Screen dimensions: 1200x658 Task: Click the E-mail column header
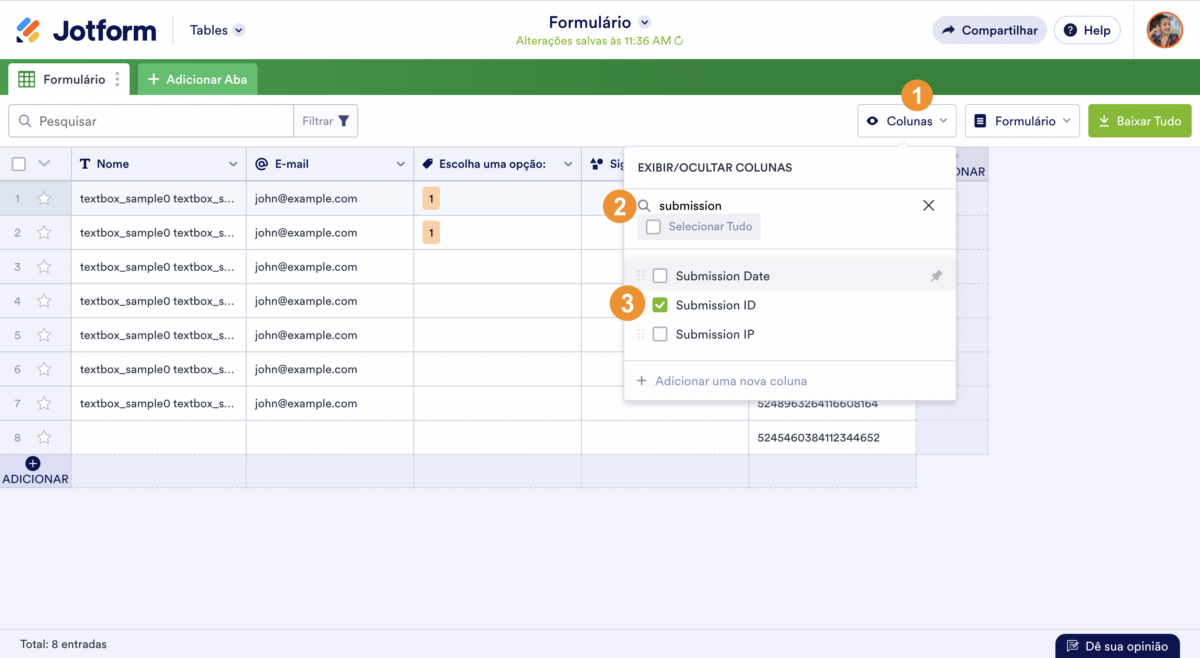[330, 164]
